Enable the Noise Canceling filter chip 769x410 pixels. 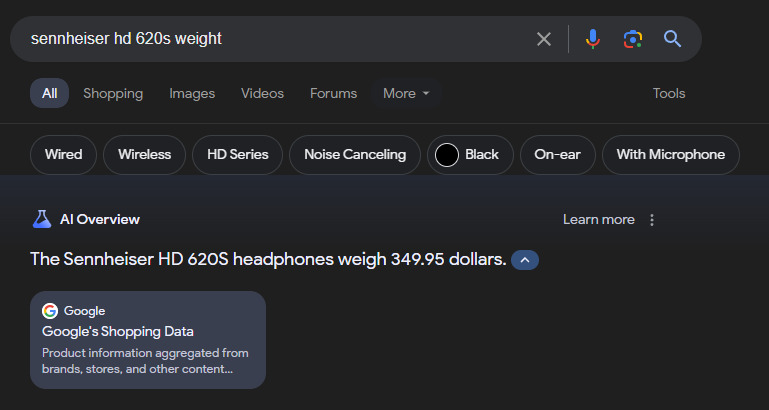point(355,155)
